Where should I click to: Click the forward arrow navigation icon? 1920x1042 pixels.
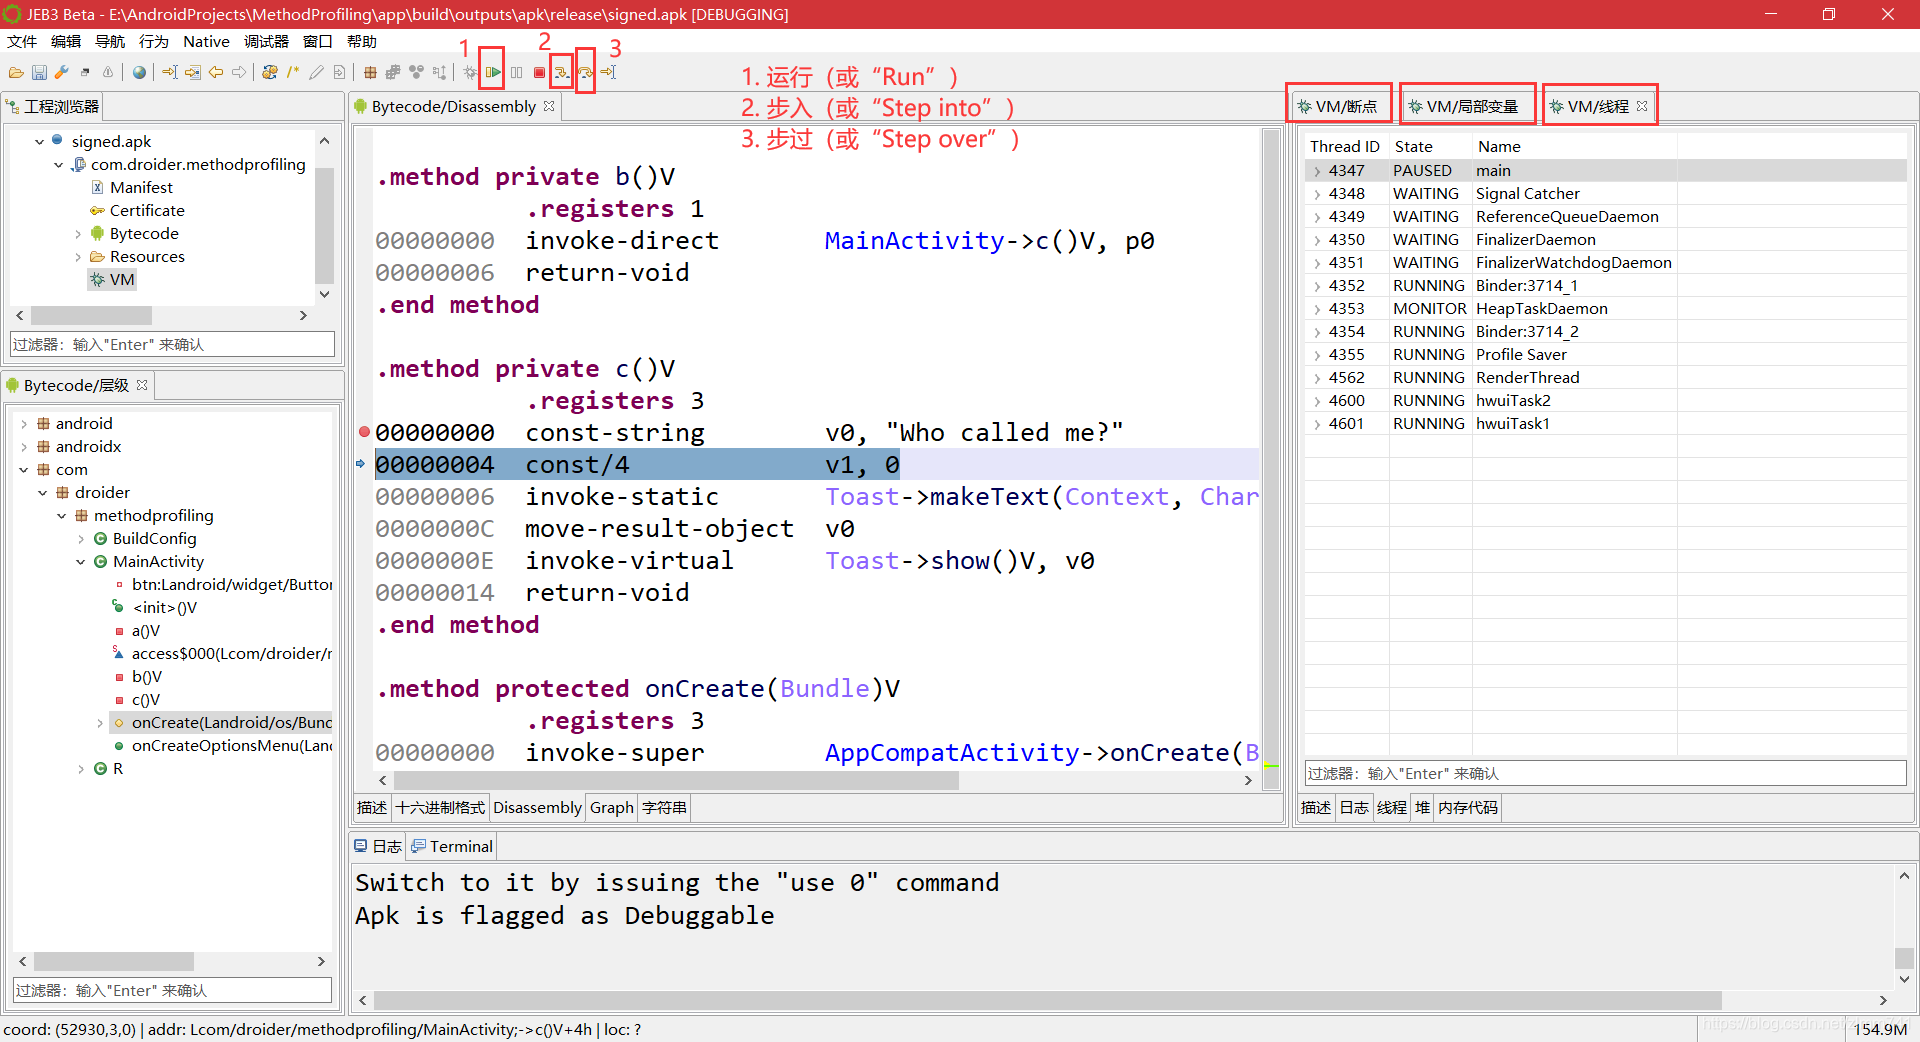[239, 72]
